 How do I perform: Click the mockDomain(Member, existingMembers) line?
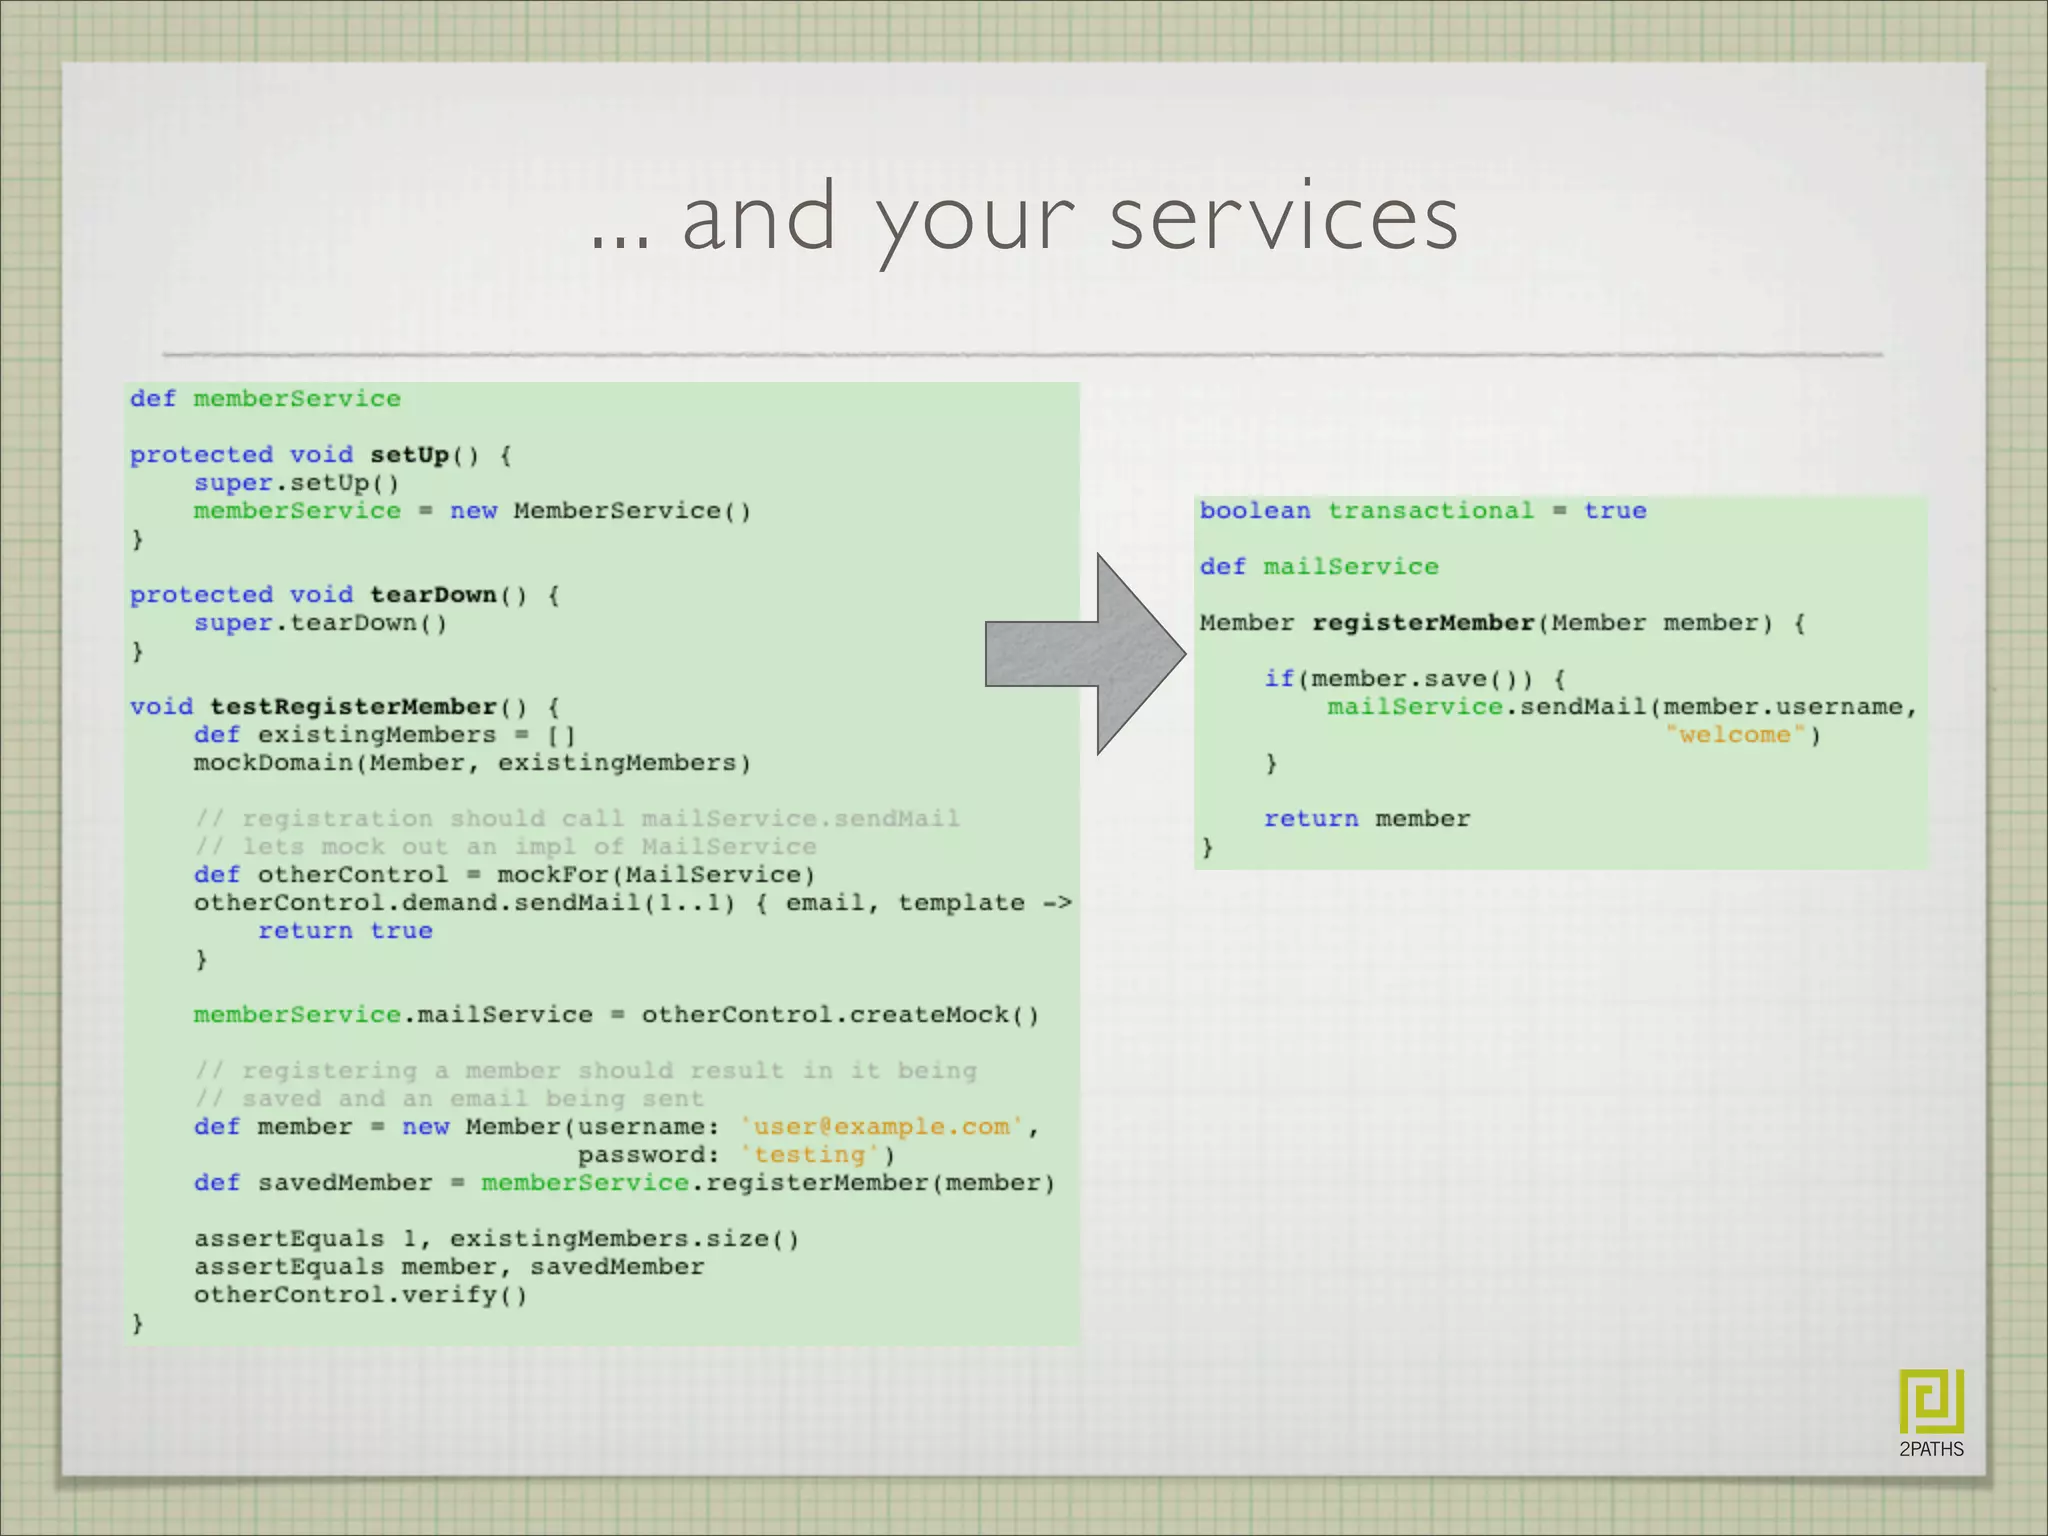coord(472,763)
